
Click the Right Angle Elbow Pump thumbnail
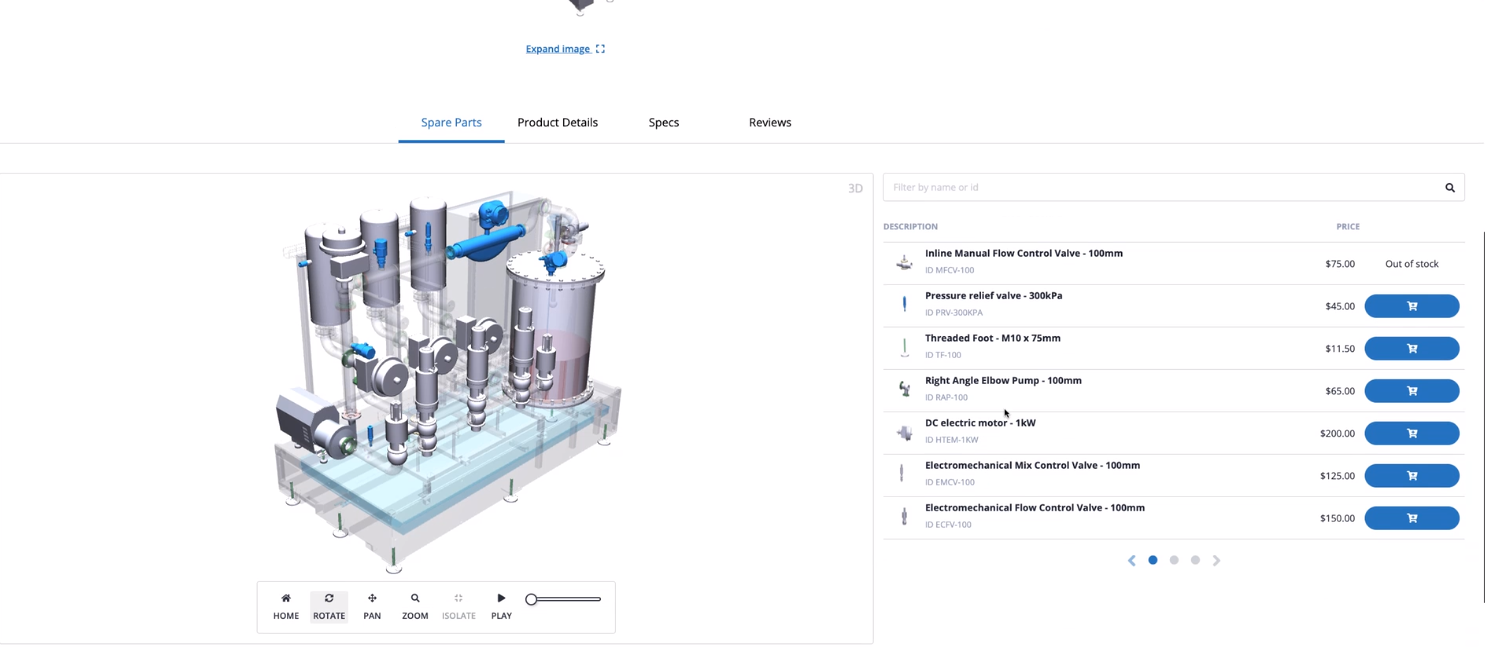coord(904,389)
